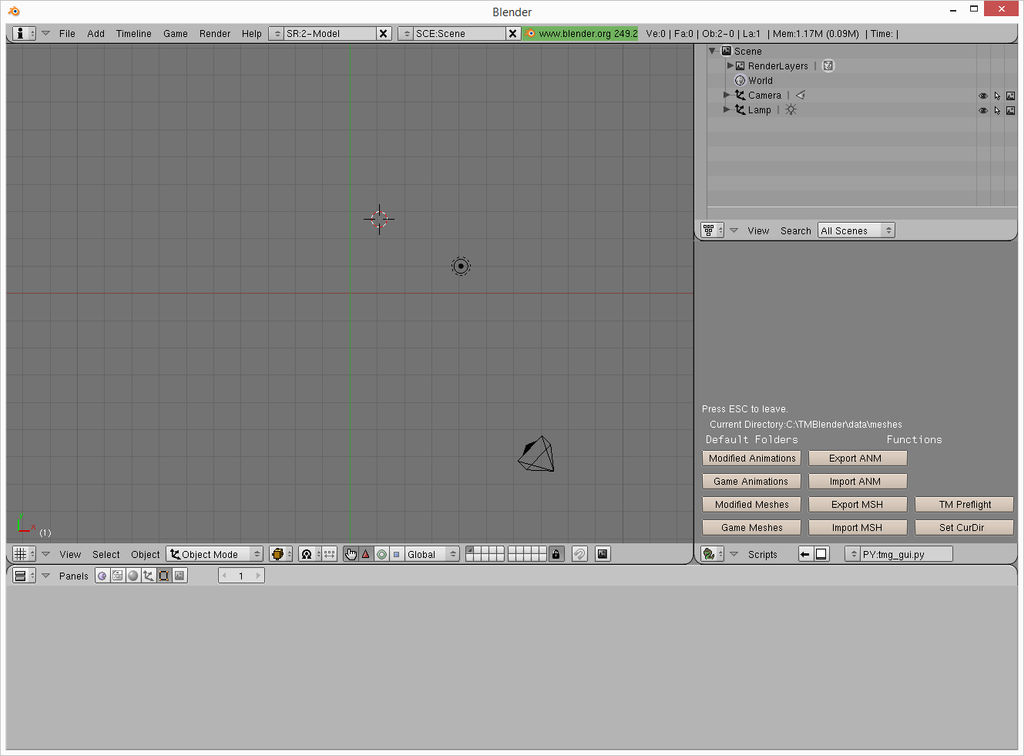Viewport: 1024px width, 756px height.
Task: Click the outliner window type icon
Action: point(712,230)
